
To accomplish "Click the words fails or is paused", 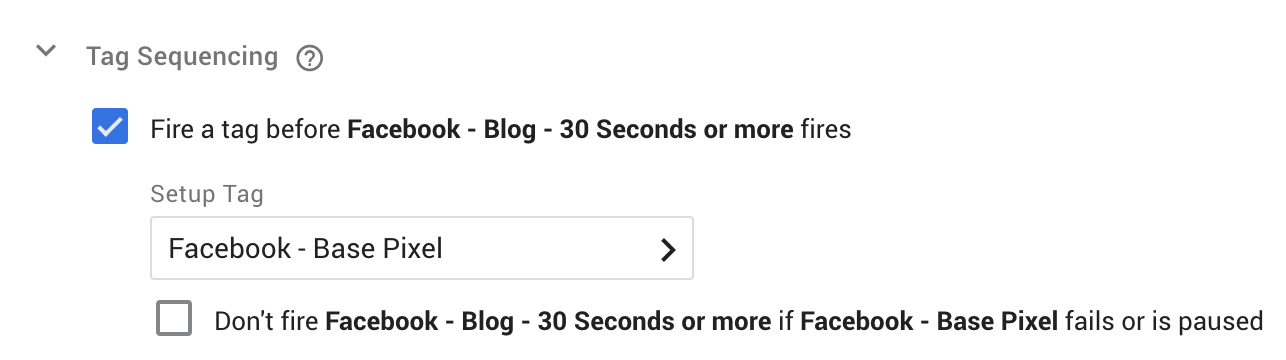I will point(1165,322).
